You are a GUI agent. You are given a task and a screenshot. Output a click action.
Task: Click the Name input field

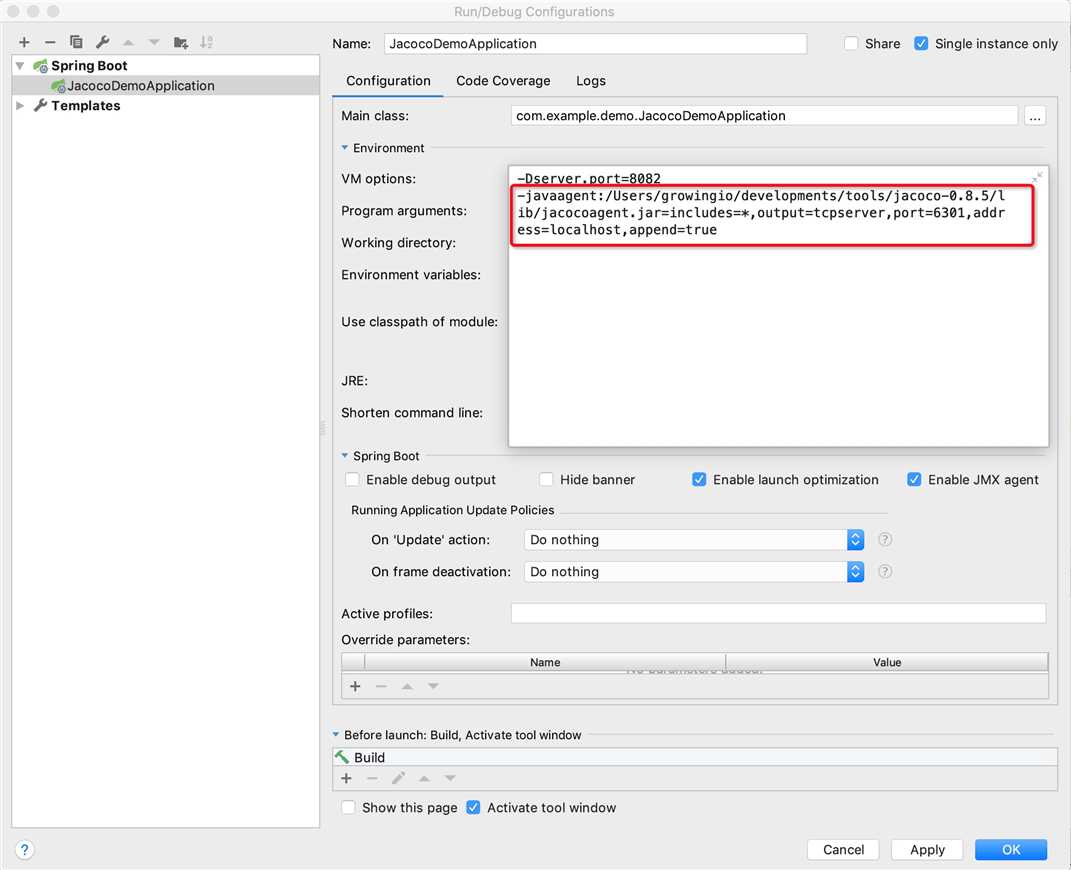point(595,44)
